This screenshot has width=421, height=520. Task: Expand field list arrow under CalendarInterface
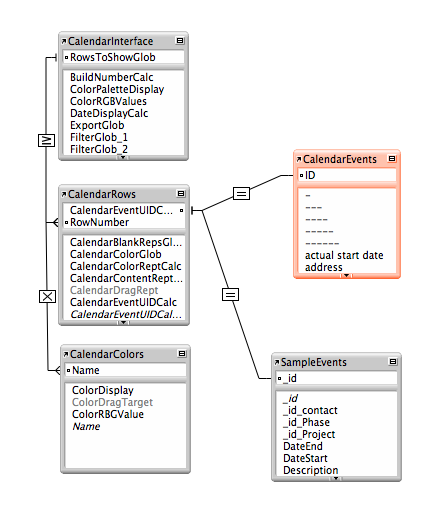click(x=123, y=157)
